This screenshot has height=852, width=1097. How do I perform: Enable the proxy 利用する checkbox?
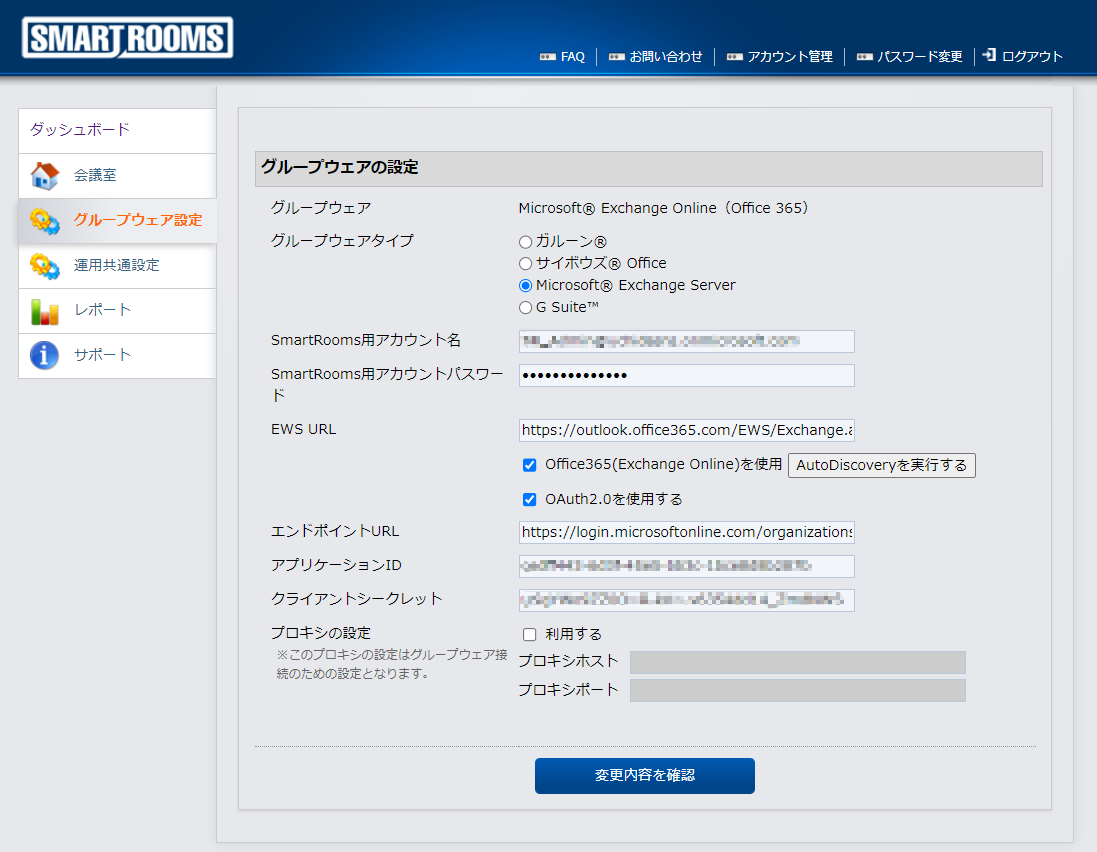point(530,634)
